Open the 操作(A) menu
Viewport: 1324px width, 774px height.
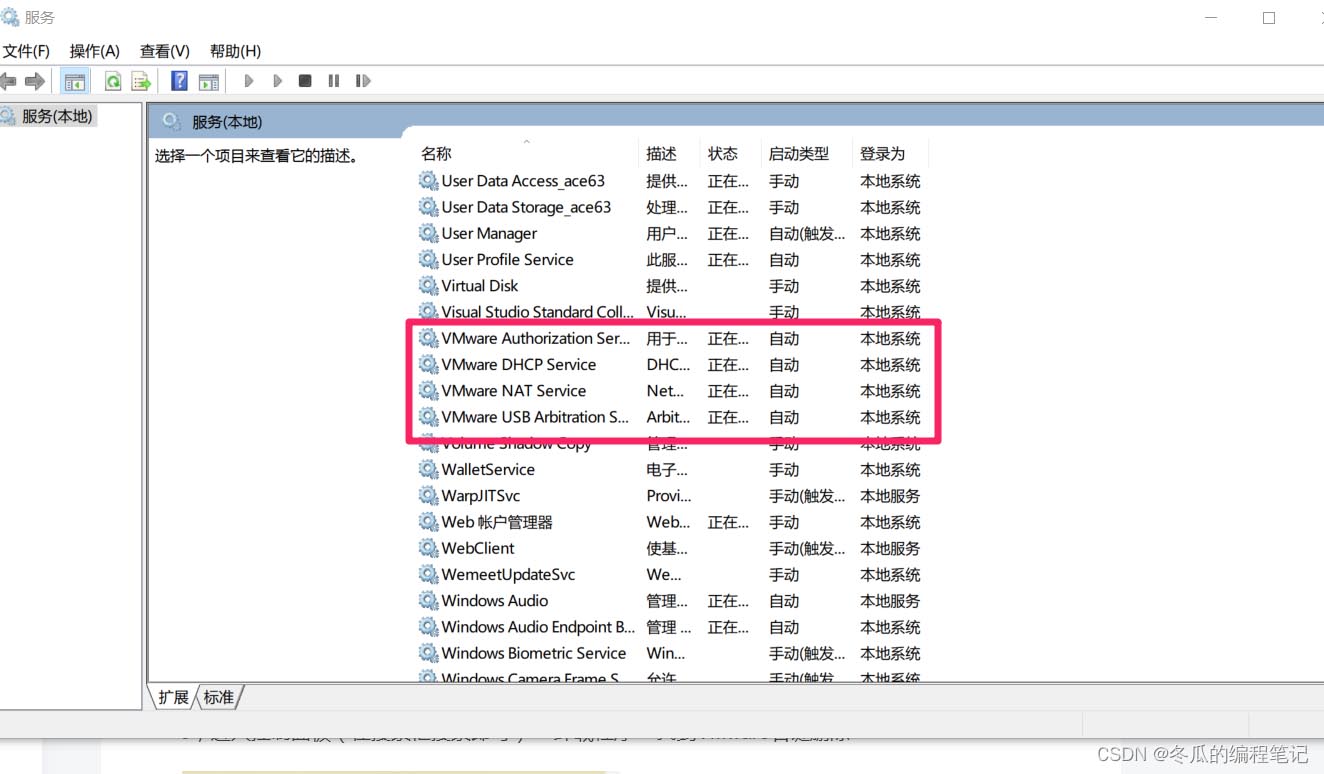coord(94,51)
